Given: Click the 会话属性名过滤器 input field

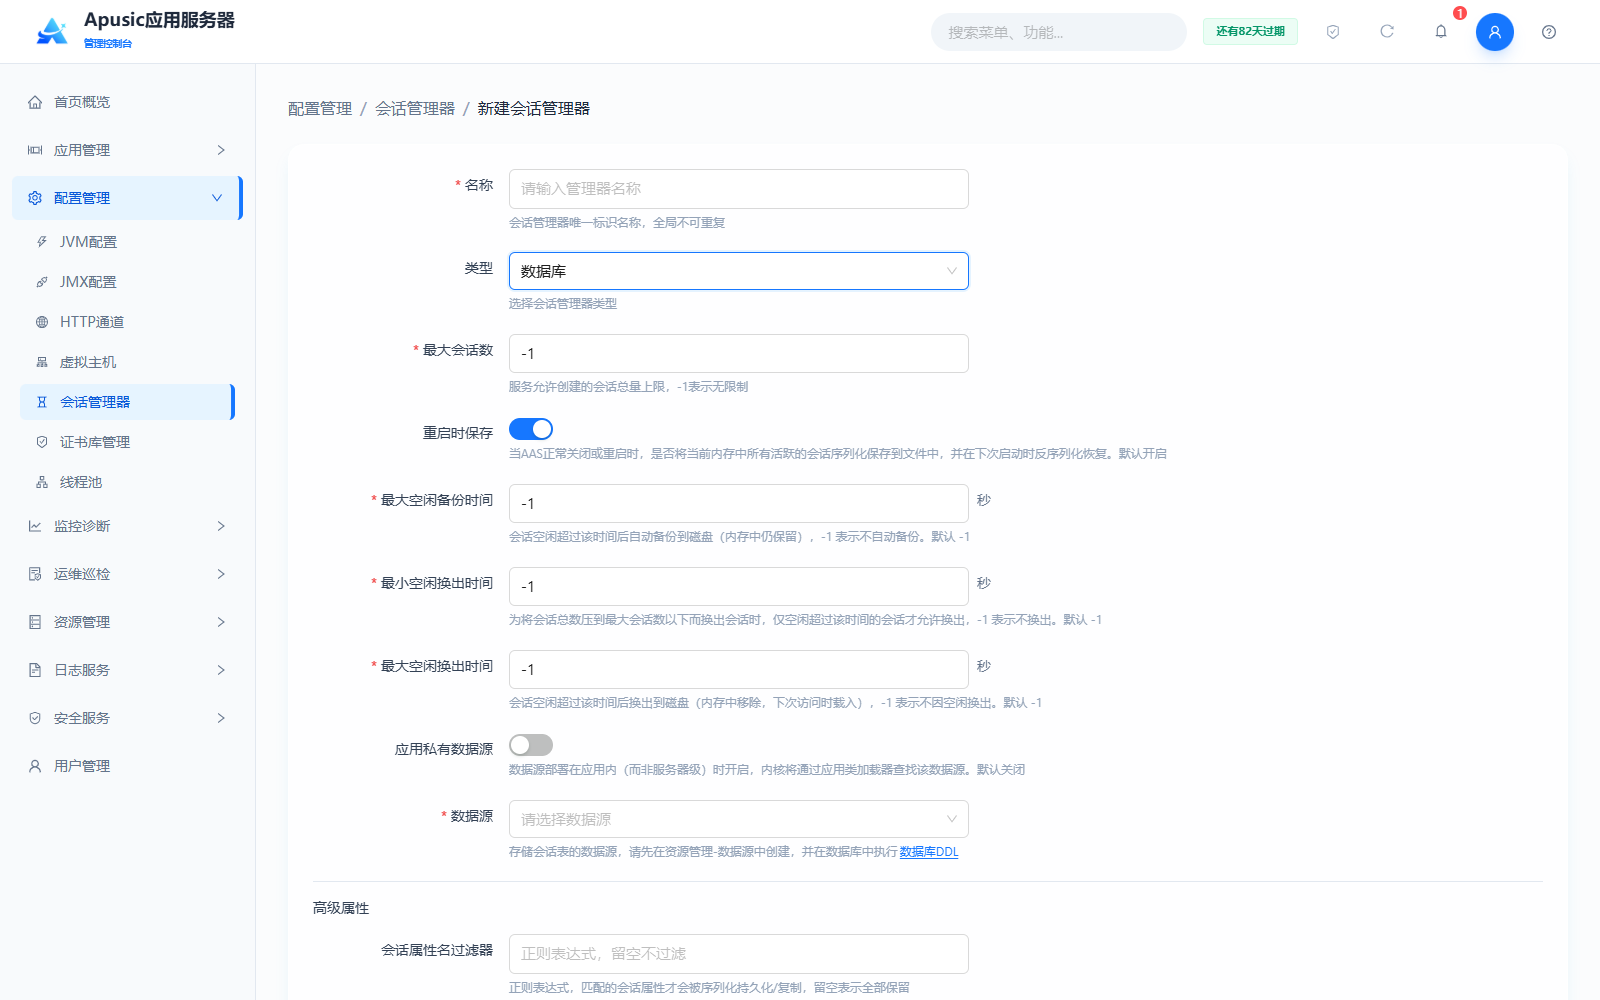Looking at the screenshot, I should coord(739,954).
